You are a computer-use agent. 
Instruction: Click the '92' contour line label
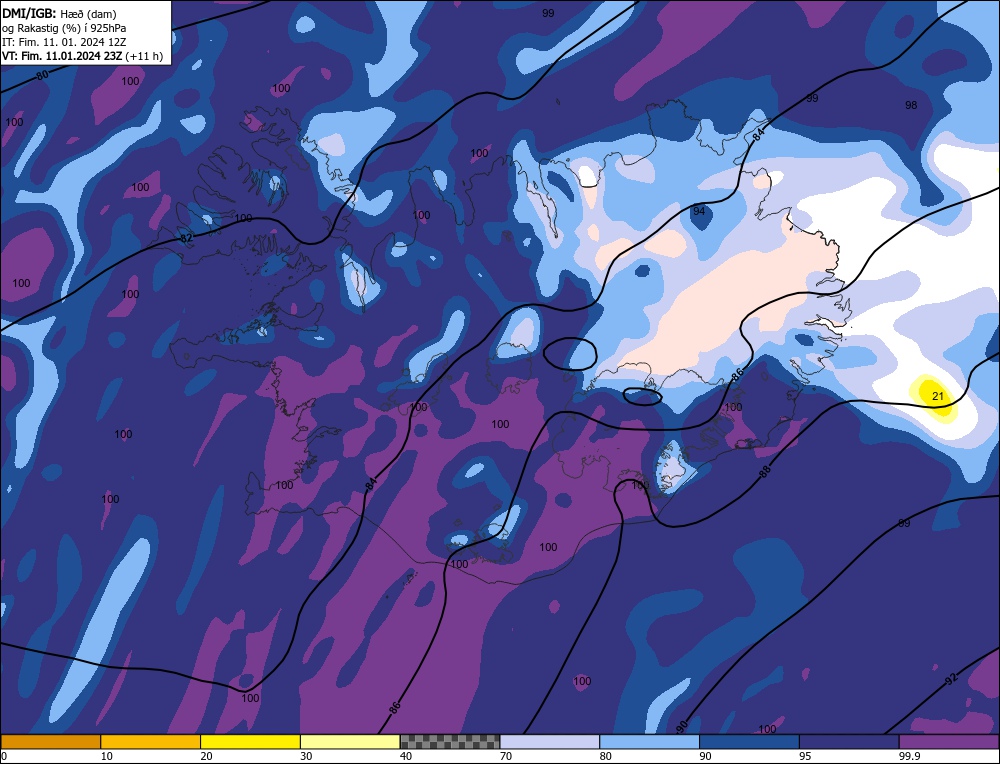(x=951, y=680)
